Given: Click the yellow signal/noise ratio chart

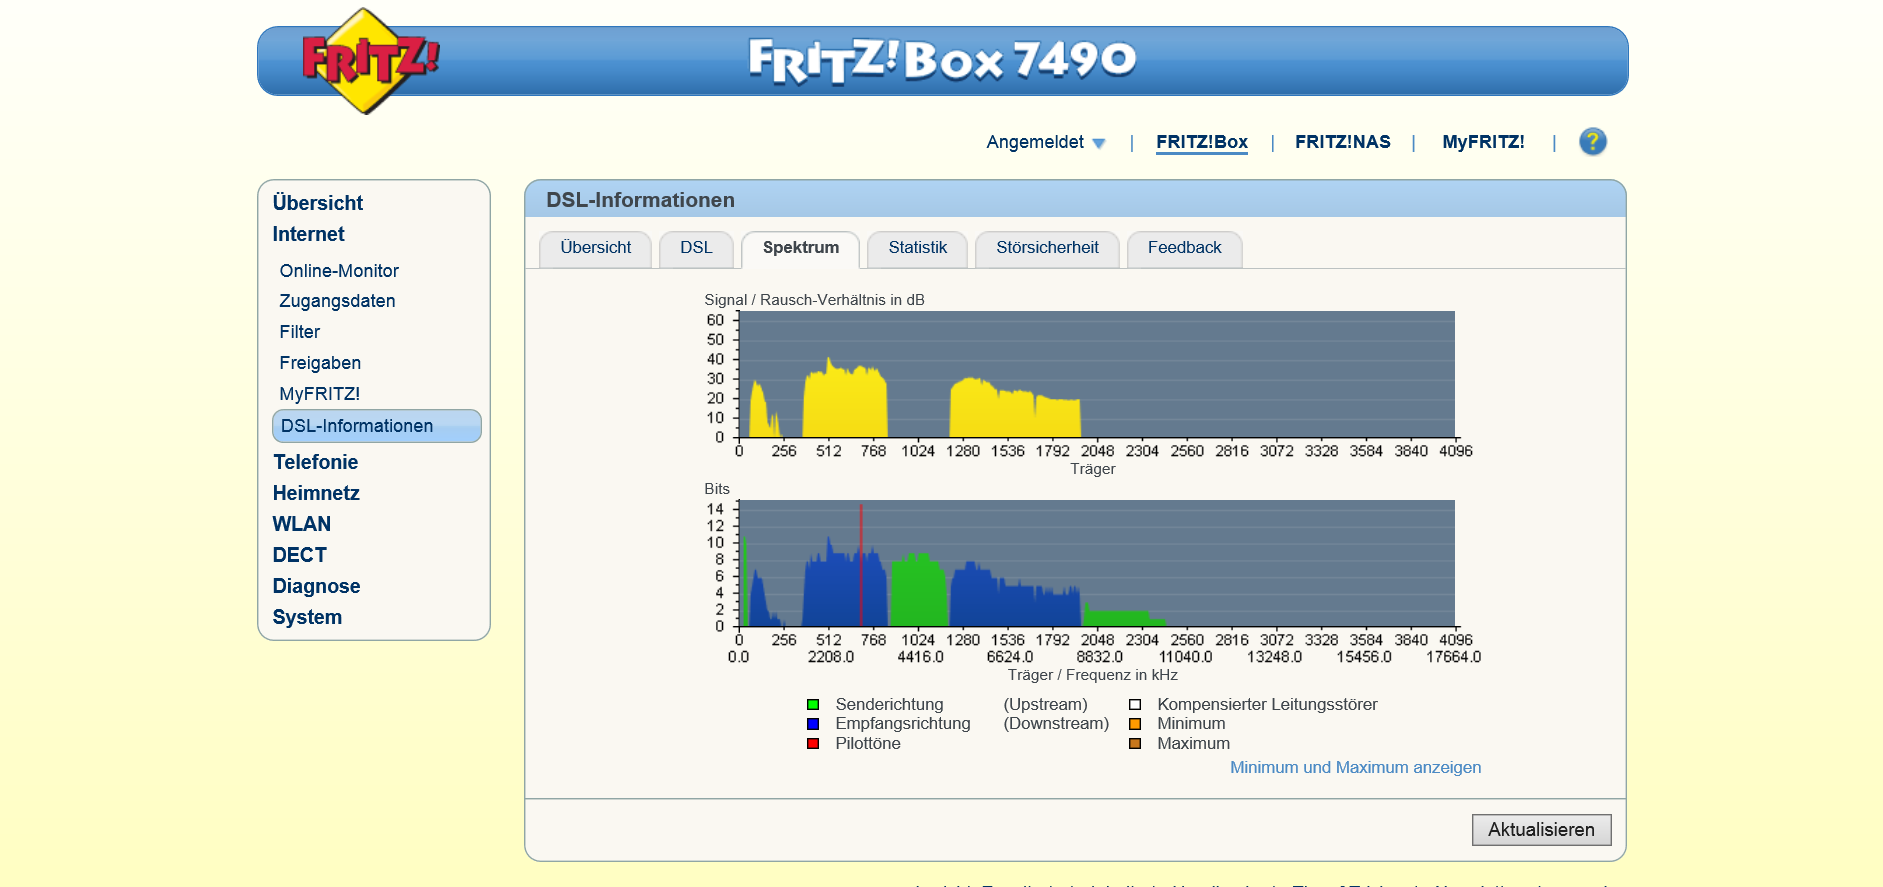Looking at the screenshot, I should [x=1097, y=374].
